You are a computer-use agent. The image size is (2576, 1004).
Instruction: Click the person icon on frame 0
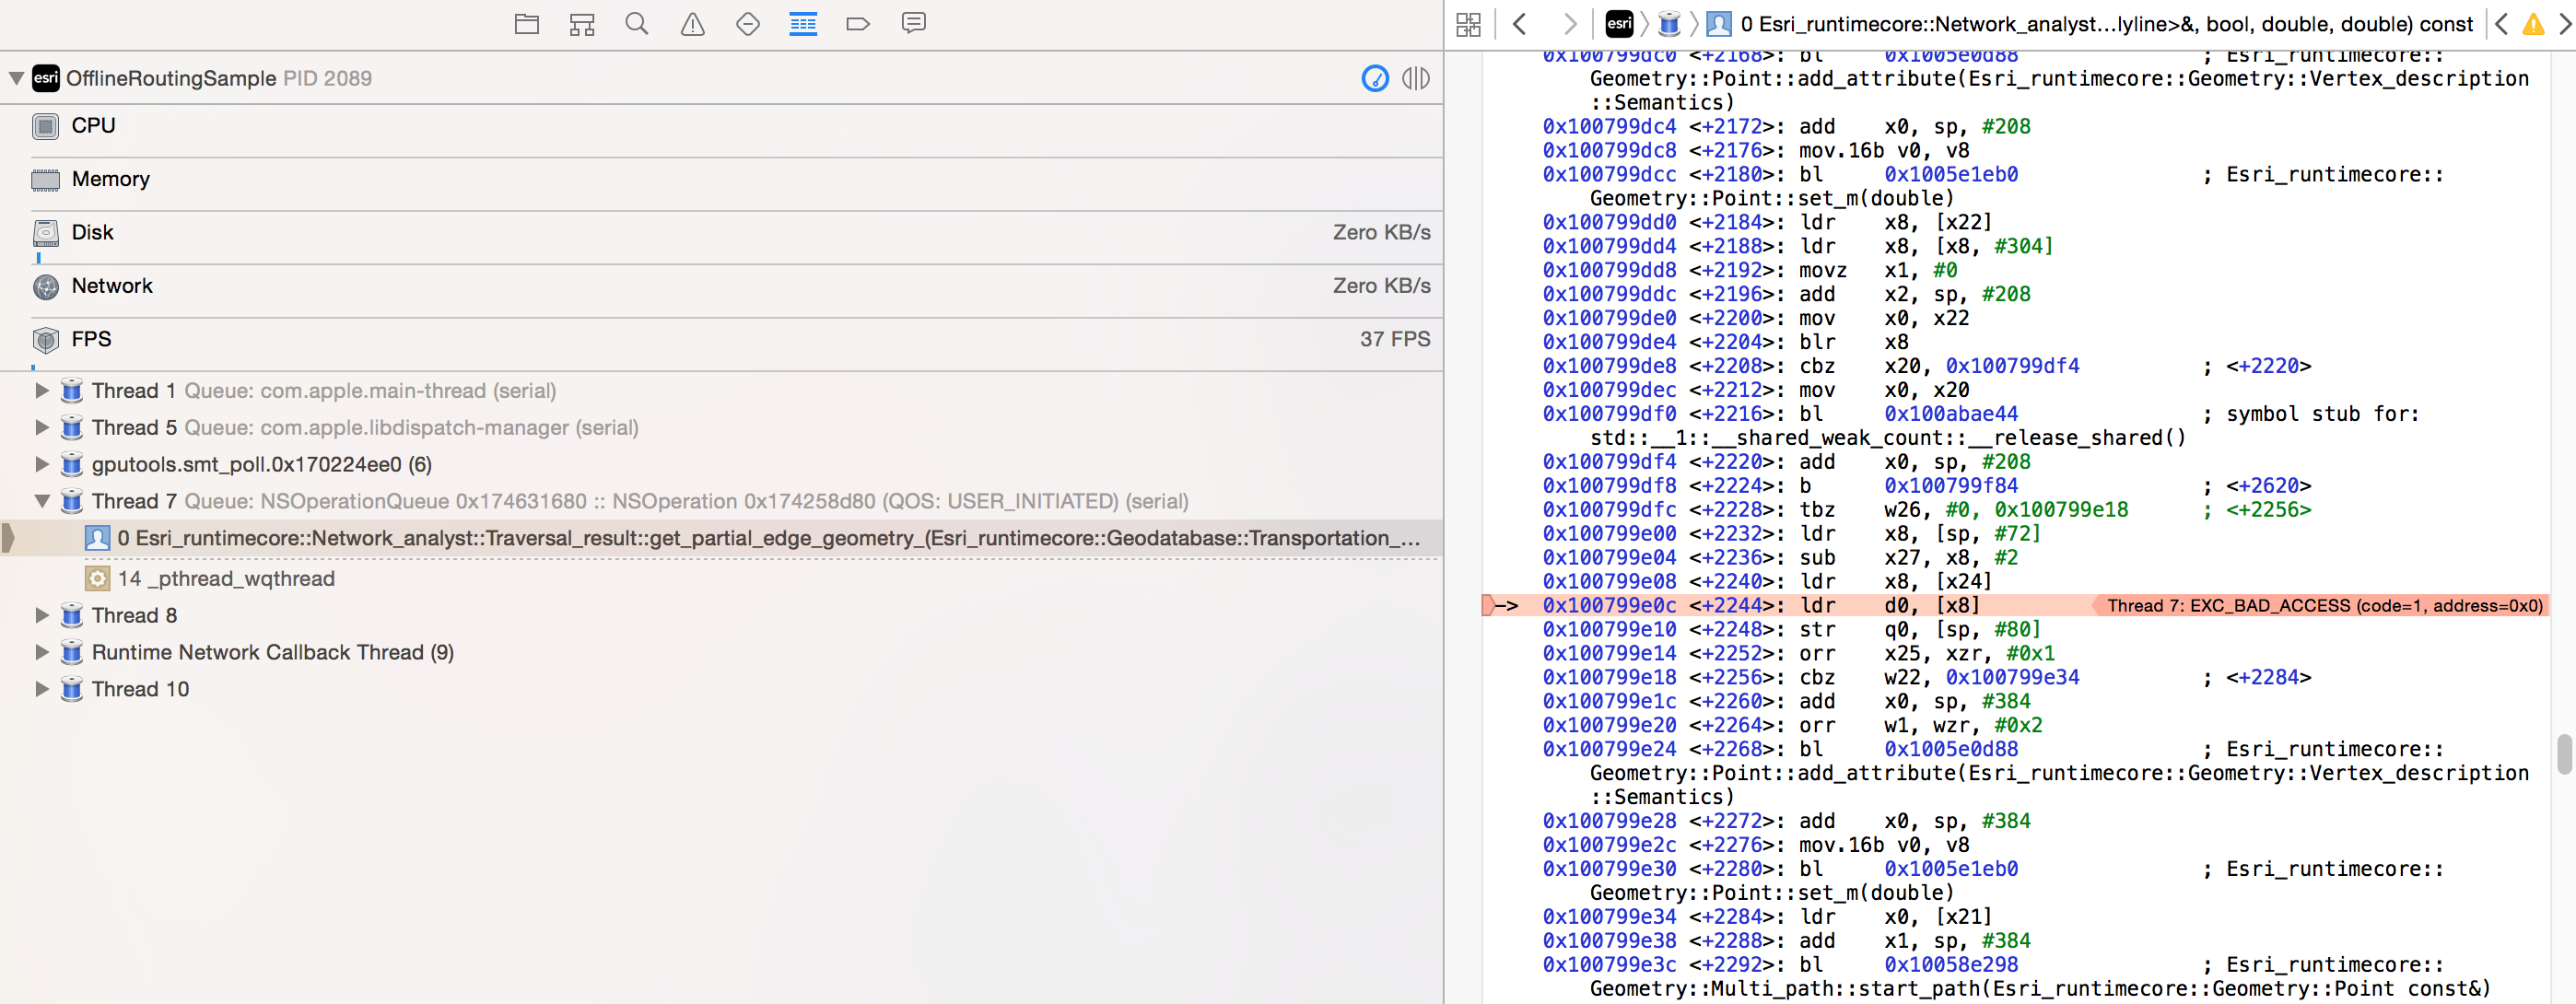coord(97,538)
